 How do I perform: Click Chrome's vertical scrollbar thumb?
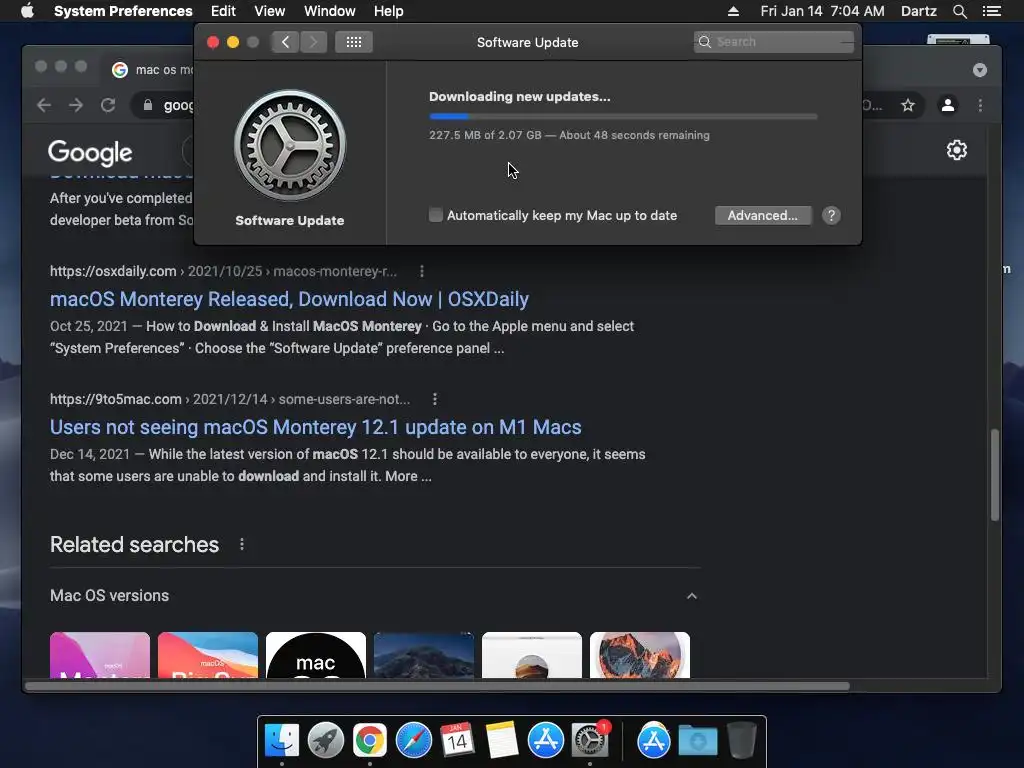(x=995, y=475)
